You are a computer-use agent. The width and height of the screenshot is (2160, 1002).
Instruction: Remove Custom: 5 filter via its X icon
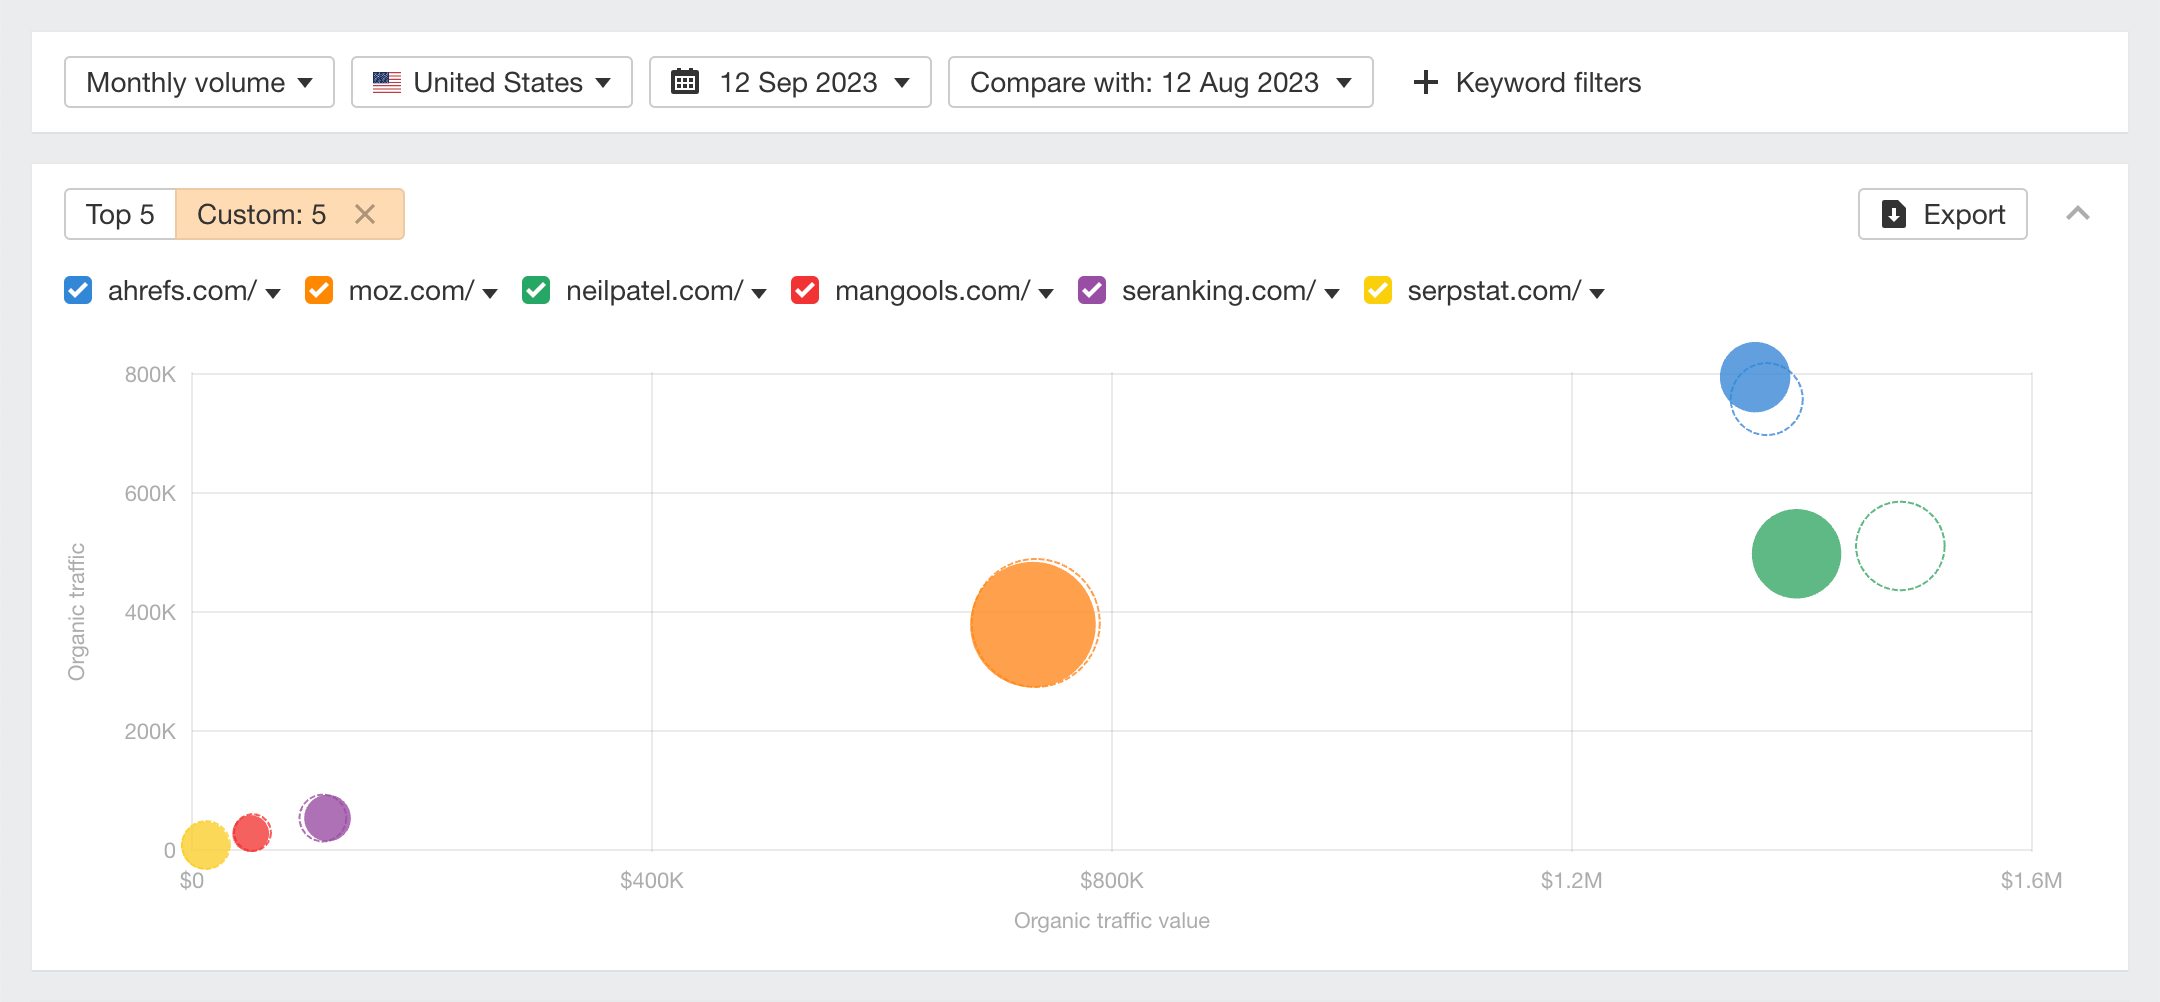(x=365, y=213)
